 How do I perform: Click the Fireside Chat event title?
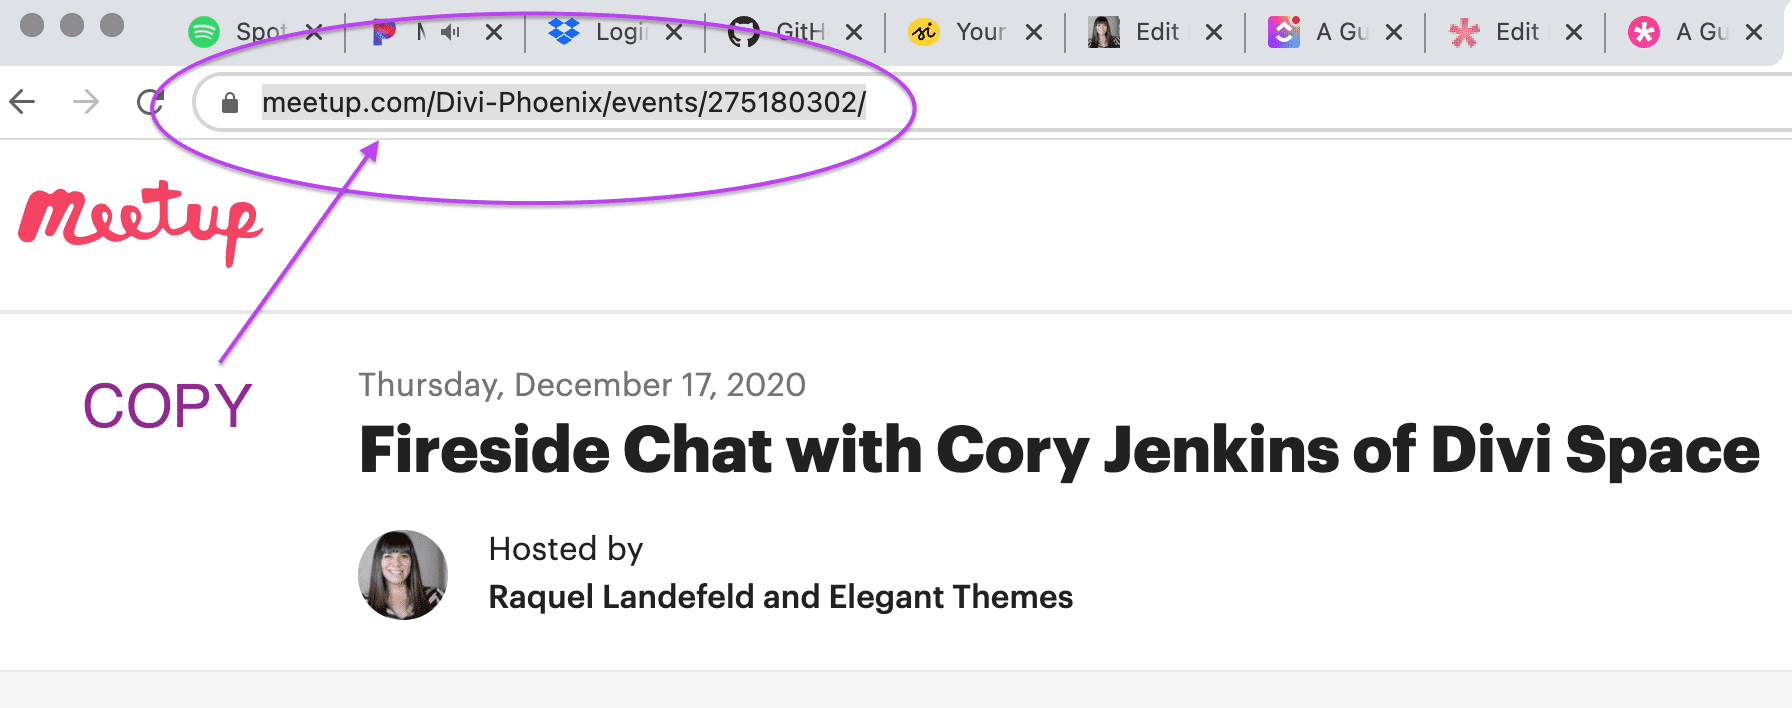click(1059, 450)
